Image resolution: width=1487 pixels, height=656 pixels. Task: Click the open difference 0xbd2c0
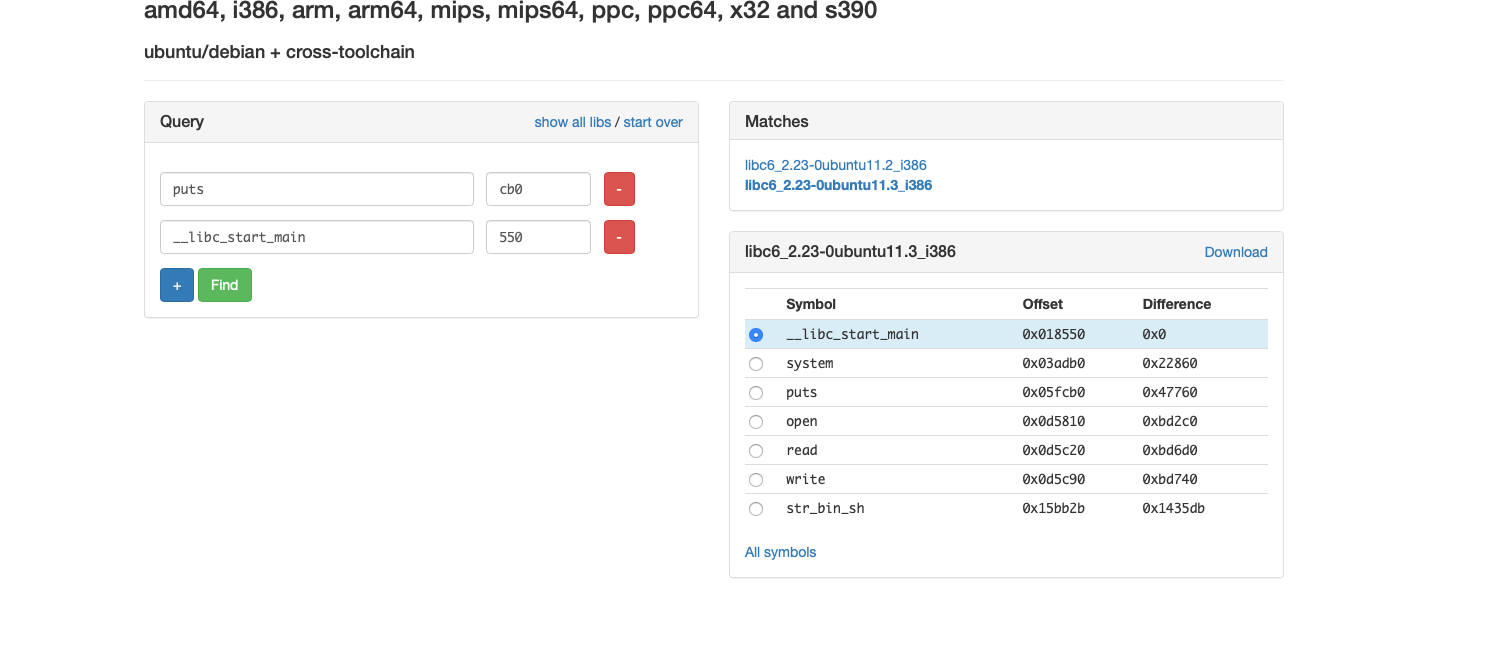click(x=1170, y=422)
